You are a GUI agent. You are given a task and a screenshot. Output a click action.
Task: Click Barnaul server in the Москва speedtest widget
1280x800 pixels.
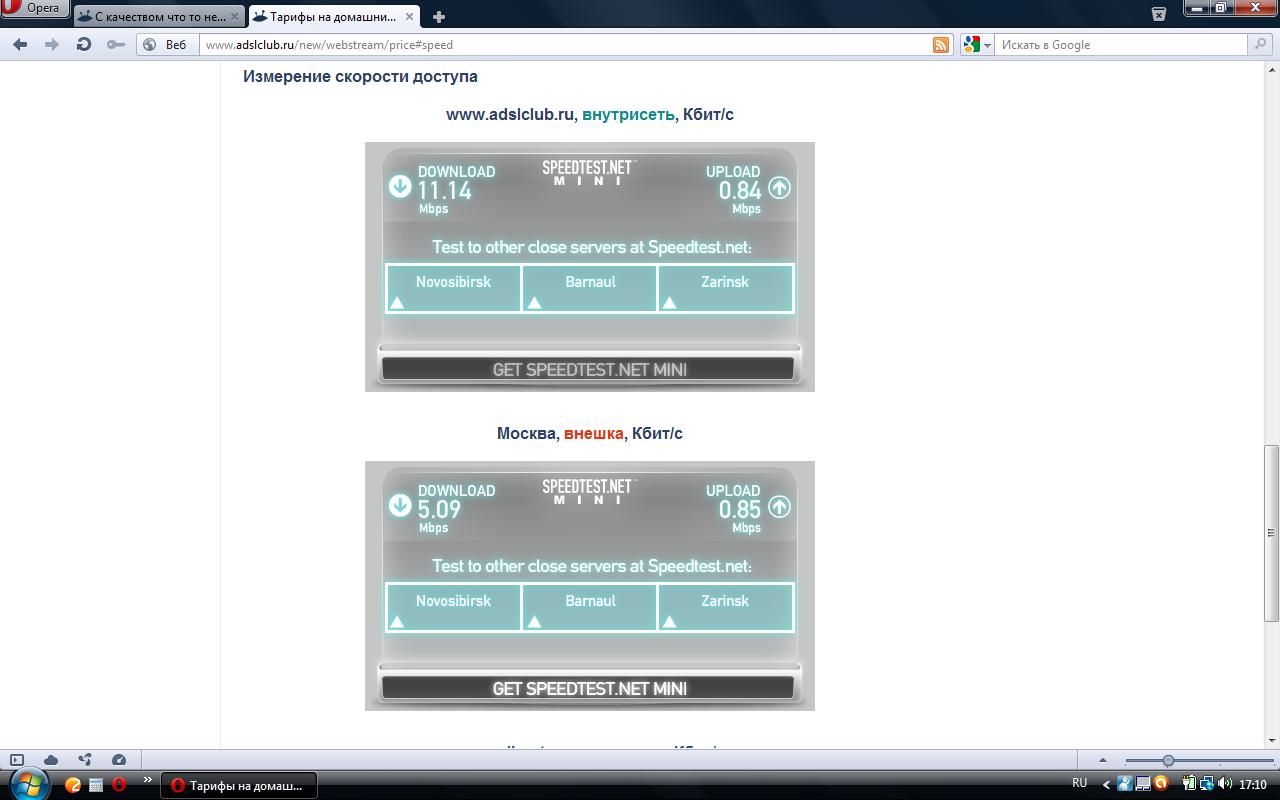point(590,607)
